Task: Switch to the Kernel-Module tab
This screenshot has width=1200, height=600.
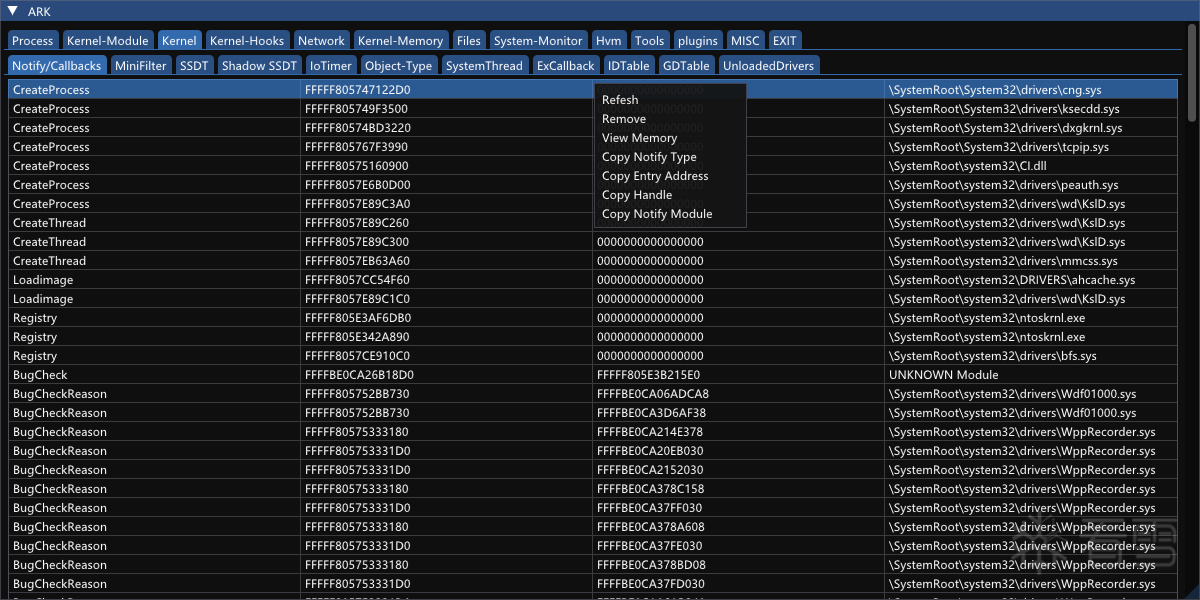Action: (107, 41)
